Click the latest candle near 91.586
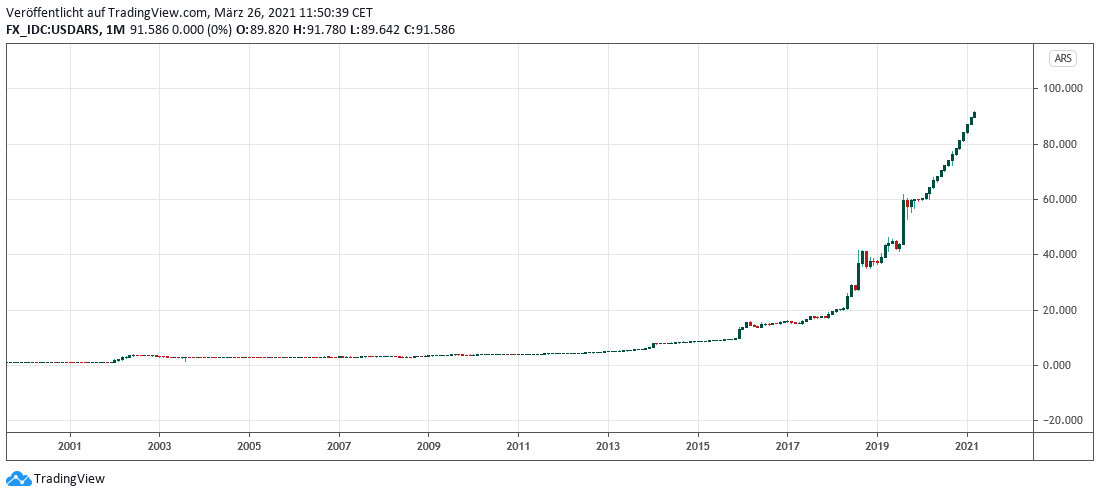The image size is (1100, 497). point(975,116)
